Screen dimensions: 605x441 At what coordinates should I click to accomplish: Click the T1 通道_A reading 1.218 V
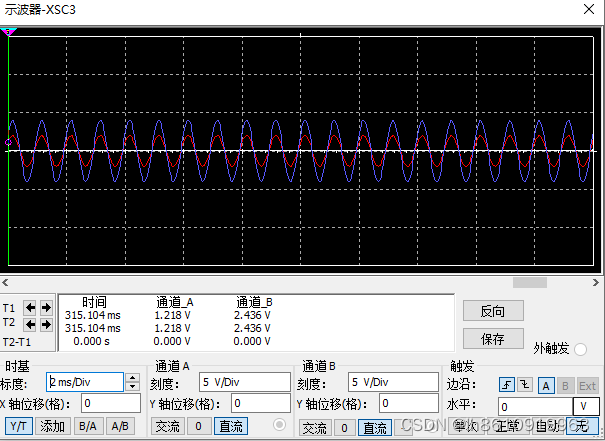click(x=172, y=315)
